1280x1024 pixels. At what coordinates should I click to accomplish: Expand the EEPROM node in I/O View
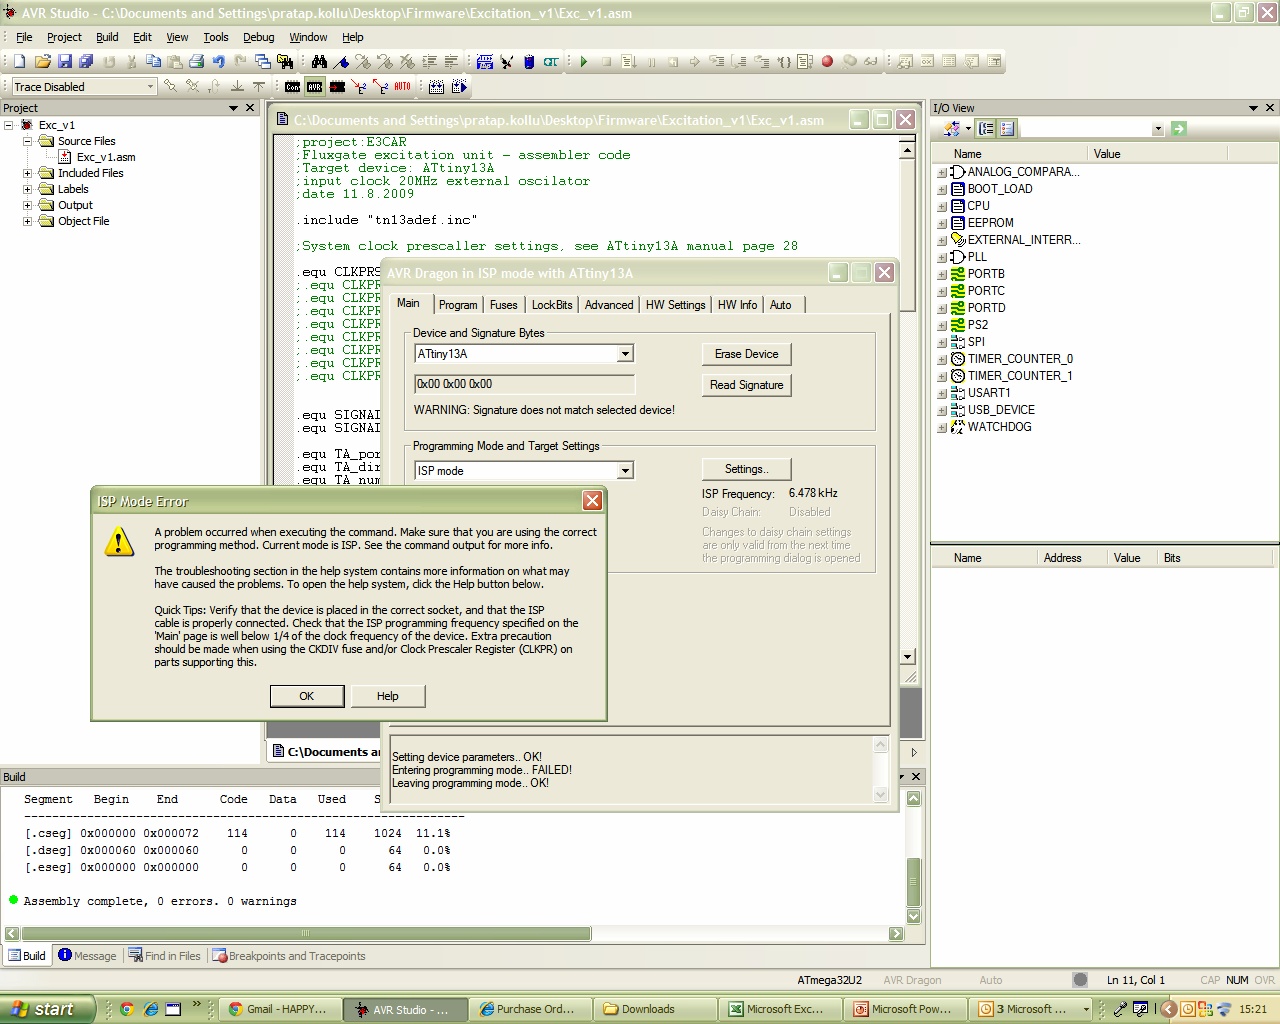(942, 223)
